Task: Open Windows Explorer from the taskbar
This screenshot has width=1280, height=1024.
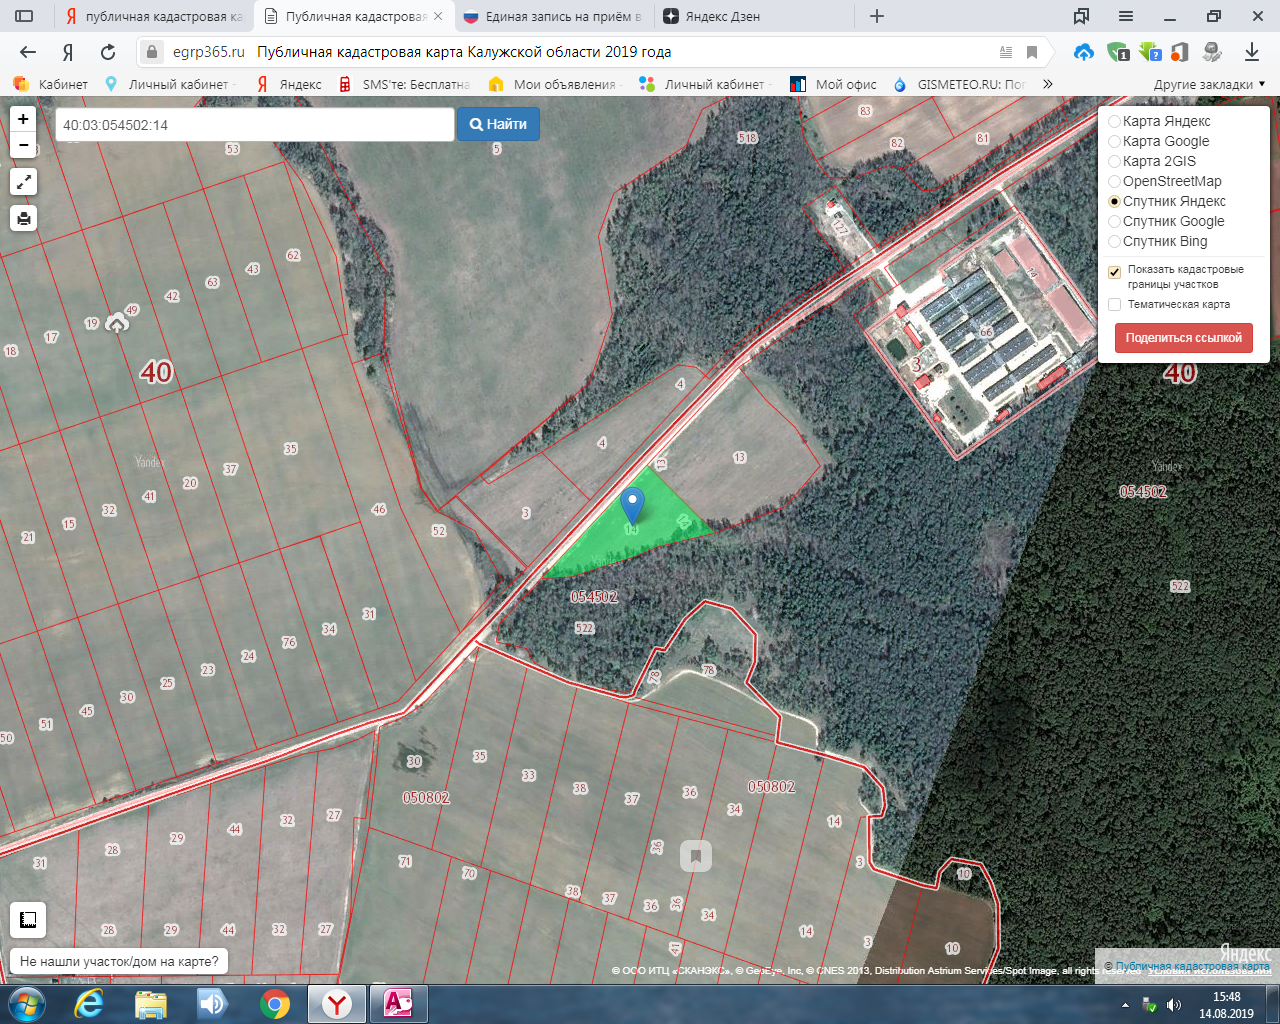Action: (x=151, y=1003)
